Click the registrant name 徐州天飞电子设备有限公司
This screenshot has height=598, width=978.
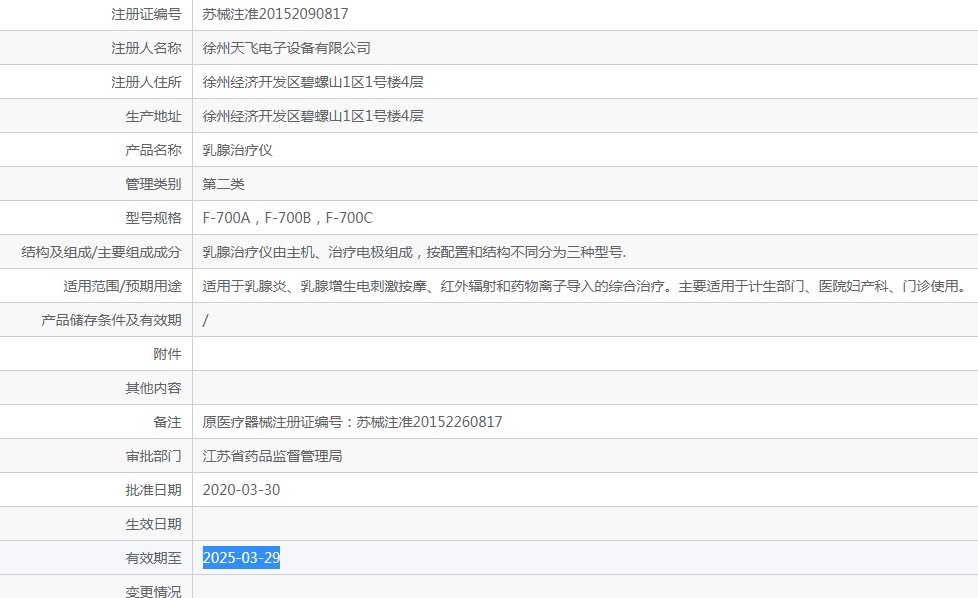click(x=286, y=48)
